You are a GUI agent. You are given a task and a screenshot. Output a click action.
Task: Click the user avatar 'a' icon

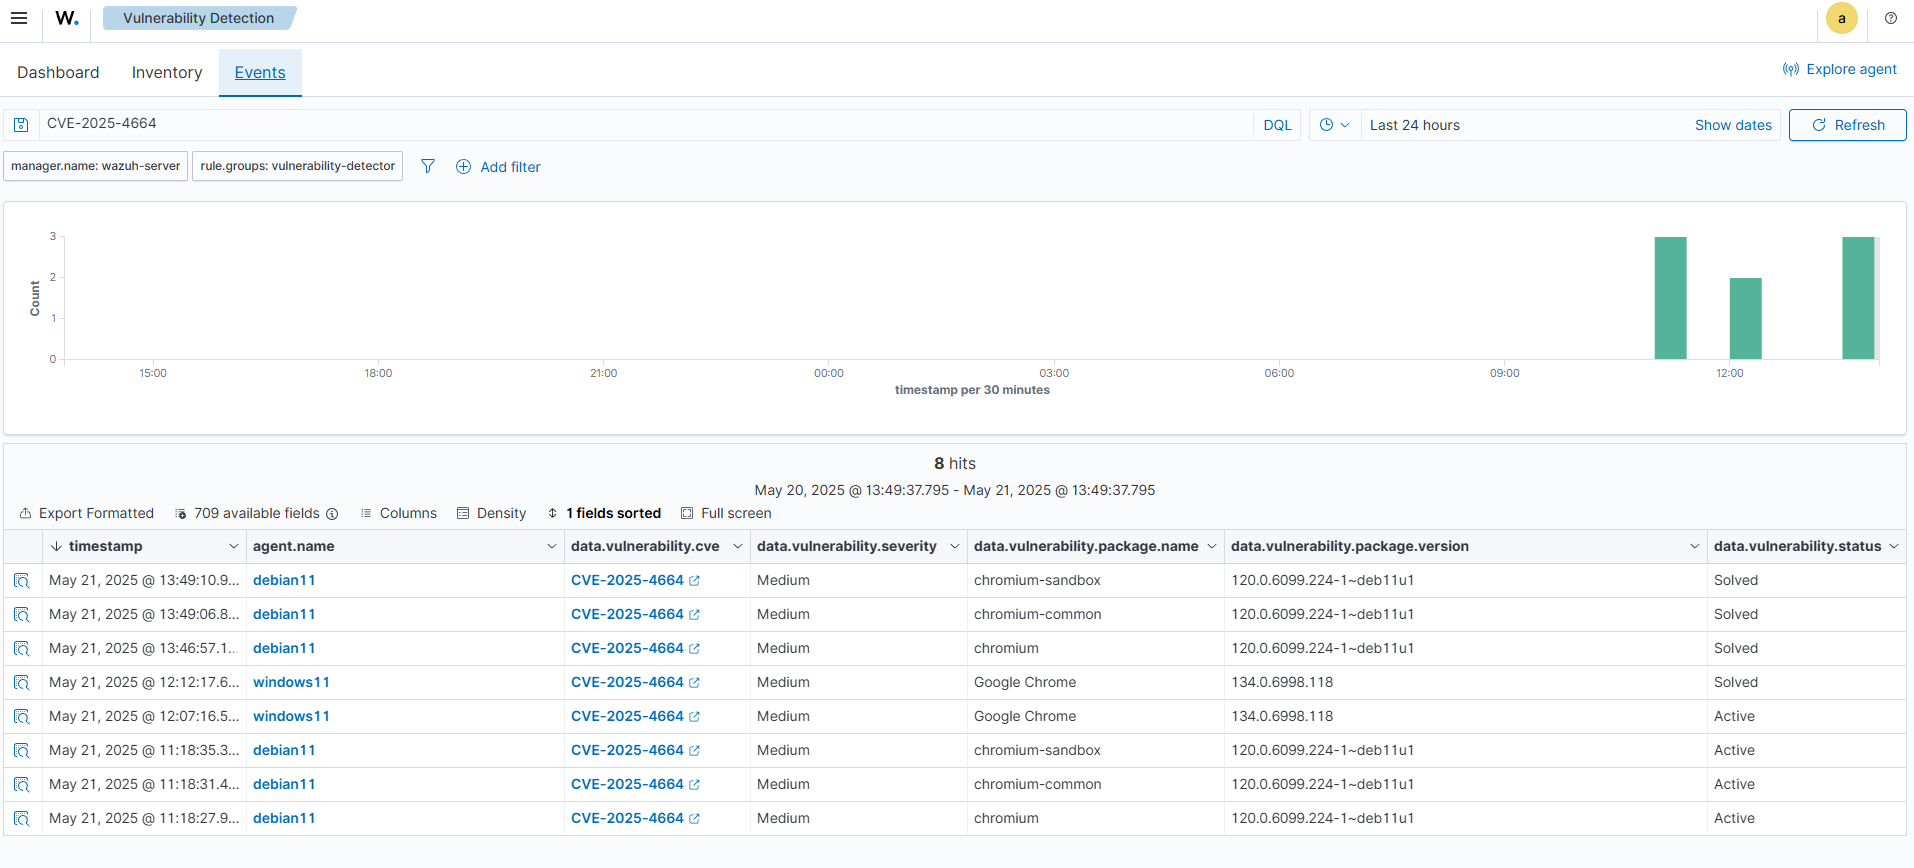tap(1841, 18)
